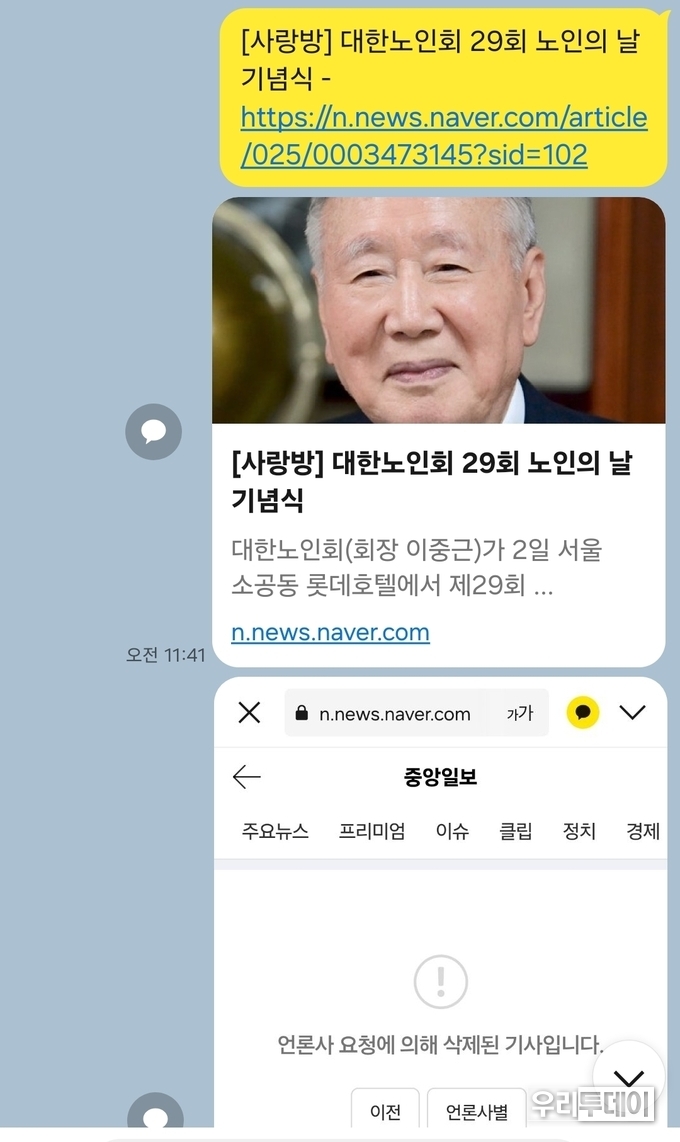680x1142 pixels.
Task: Close the in-app browser with X
Action: tap(250, 712)
